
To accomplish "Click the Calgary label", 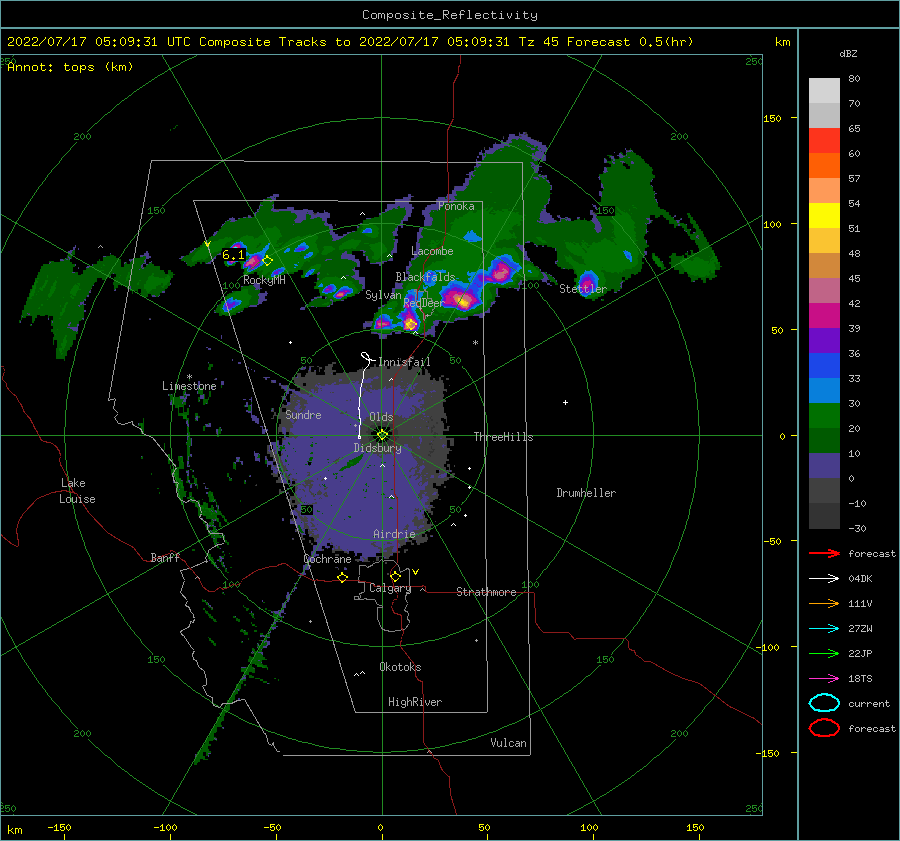I will 390,588.
